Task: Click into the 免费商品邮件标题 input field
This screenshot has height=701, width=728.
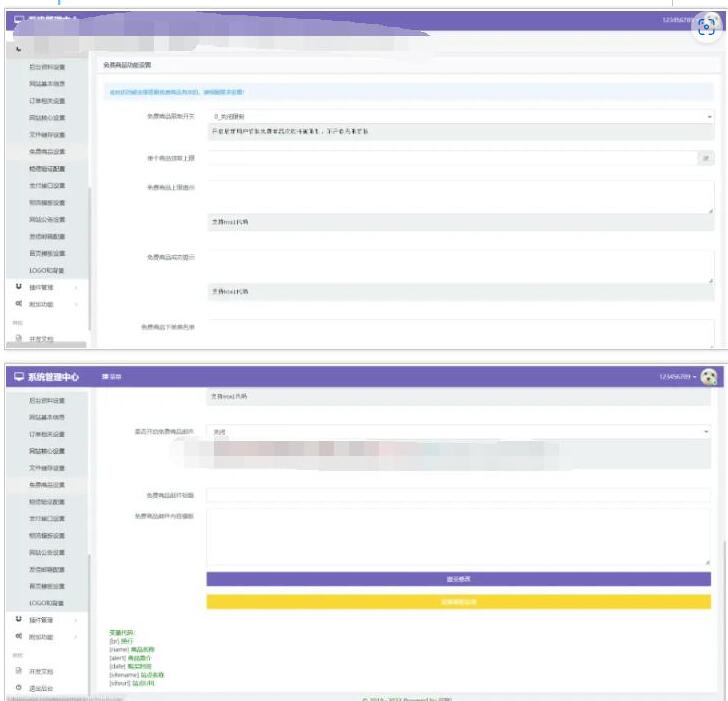Action: click(x=458, y=494)
